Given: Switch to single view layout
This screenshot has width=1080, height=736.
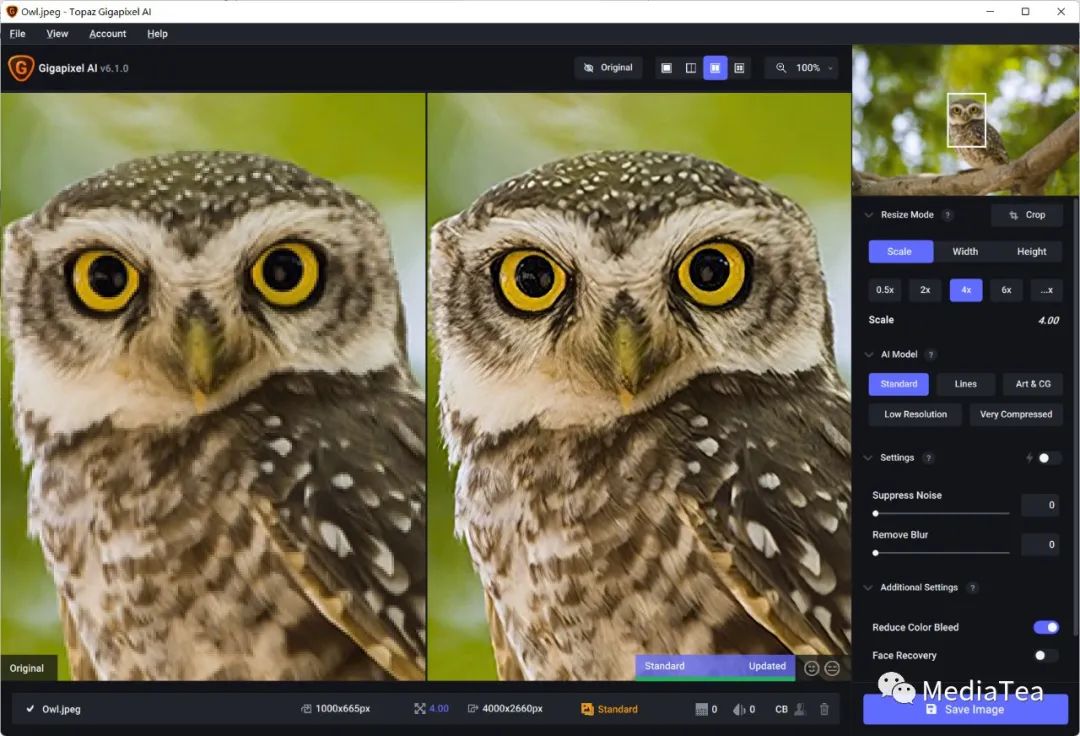Looking at the screenshot, I should 666,67.
